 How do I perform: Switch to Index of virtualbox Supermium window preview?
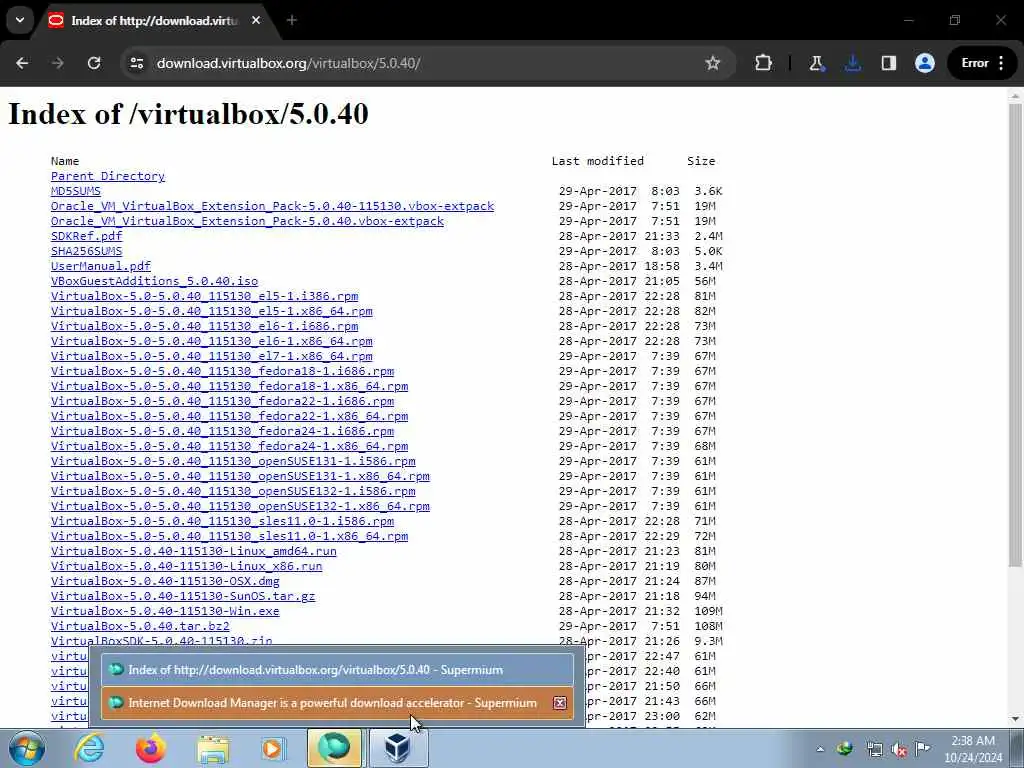(338, 669)
